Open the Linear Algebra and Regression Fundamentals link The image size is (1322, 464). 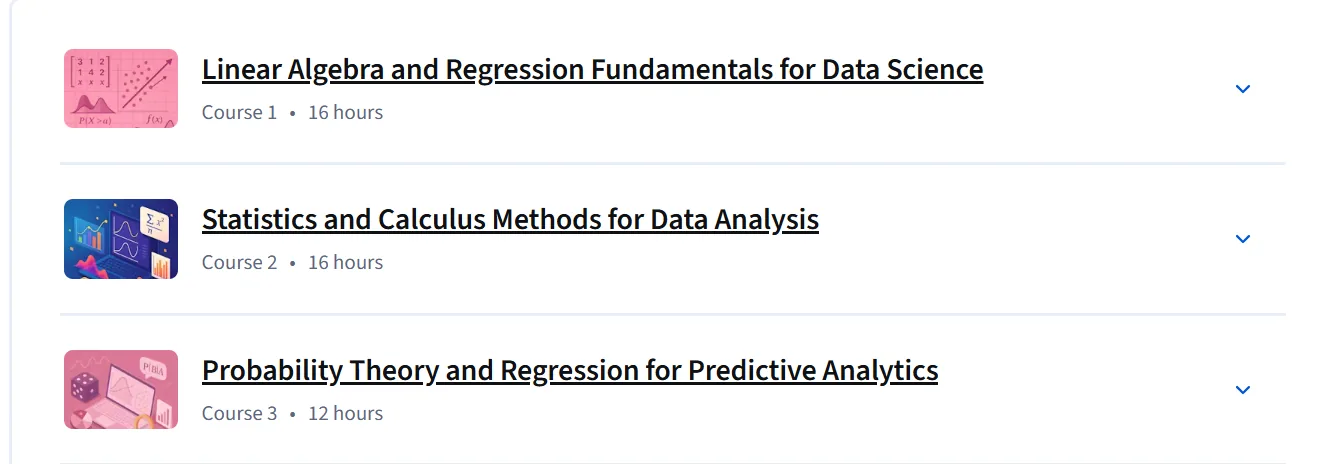click(592, 69)
